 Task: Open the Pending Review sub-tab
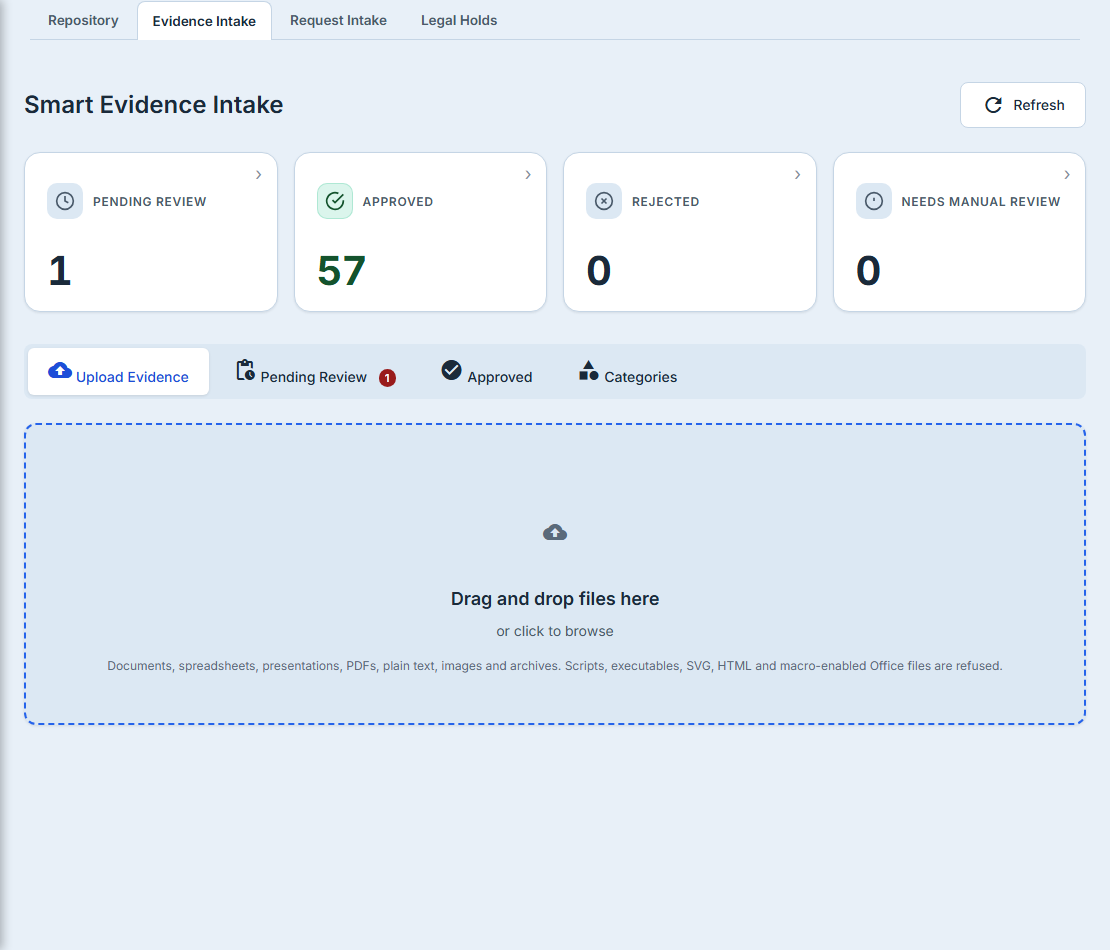pos(315,372)
